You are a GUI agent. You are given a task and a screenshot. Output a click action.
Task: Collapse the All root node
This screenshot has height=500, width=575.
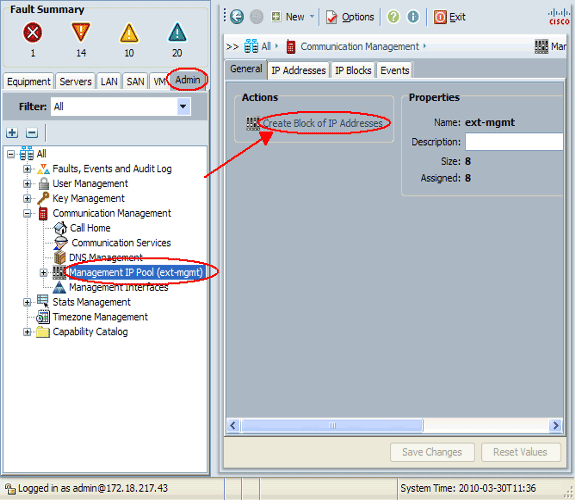point(11,154)
